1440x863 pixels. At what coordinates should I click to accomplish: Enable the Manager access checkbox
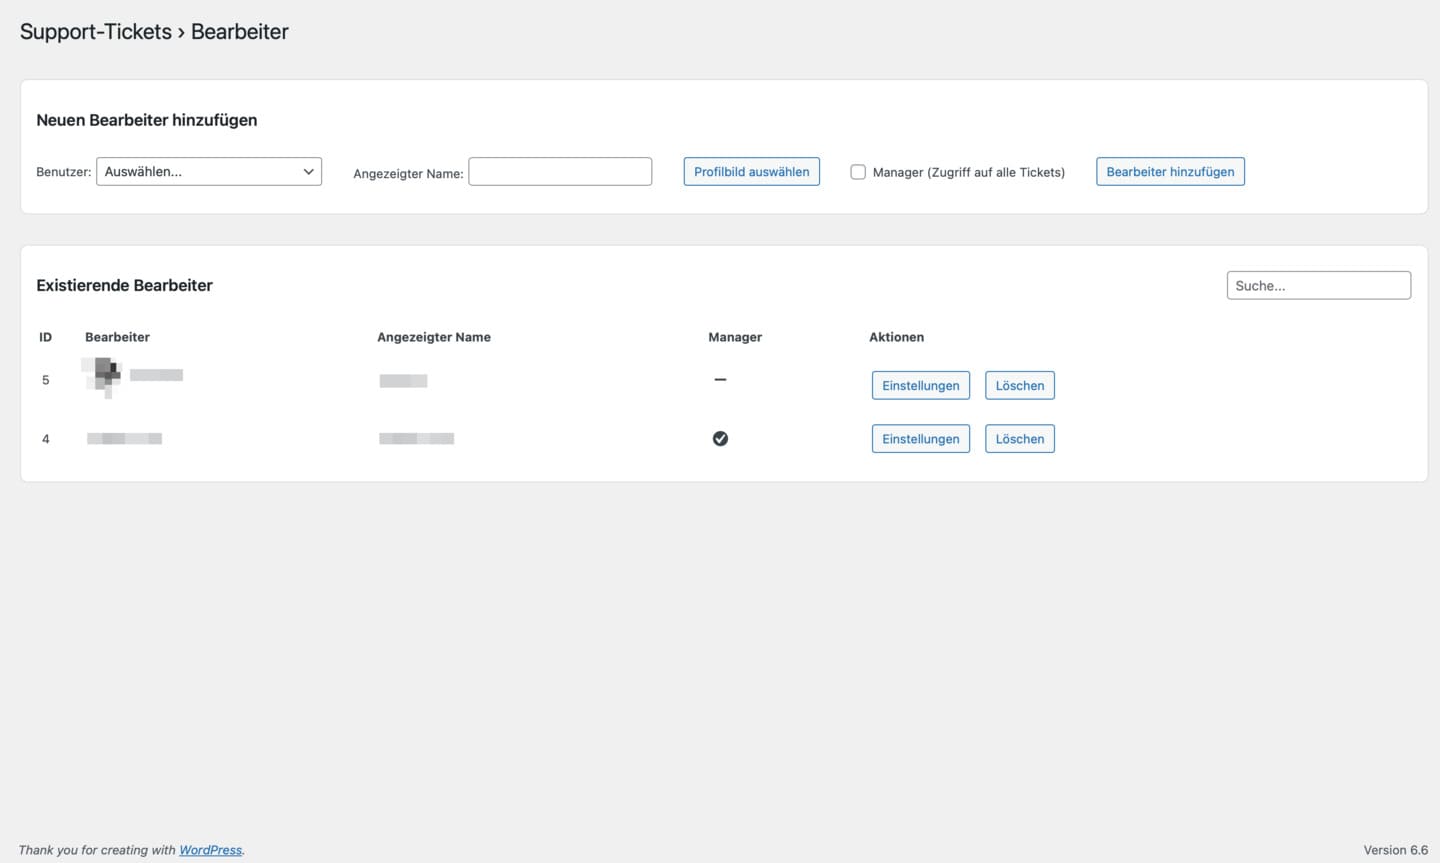(858, 172)
